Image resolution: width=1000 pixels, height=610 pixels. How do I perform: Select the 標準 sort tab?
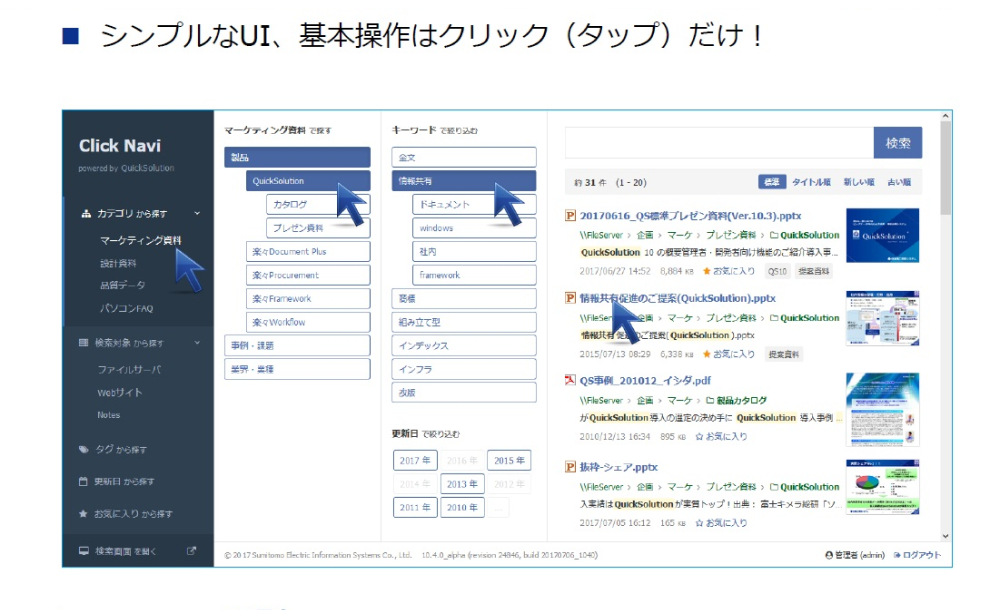point(772,182)
